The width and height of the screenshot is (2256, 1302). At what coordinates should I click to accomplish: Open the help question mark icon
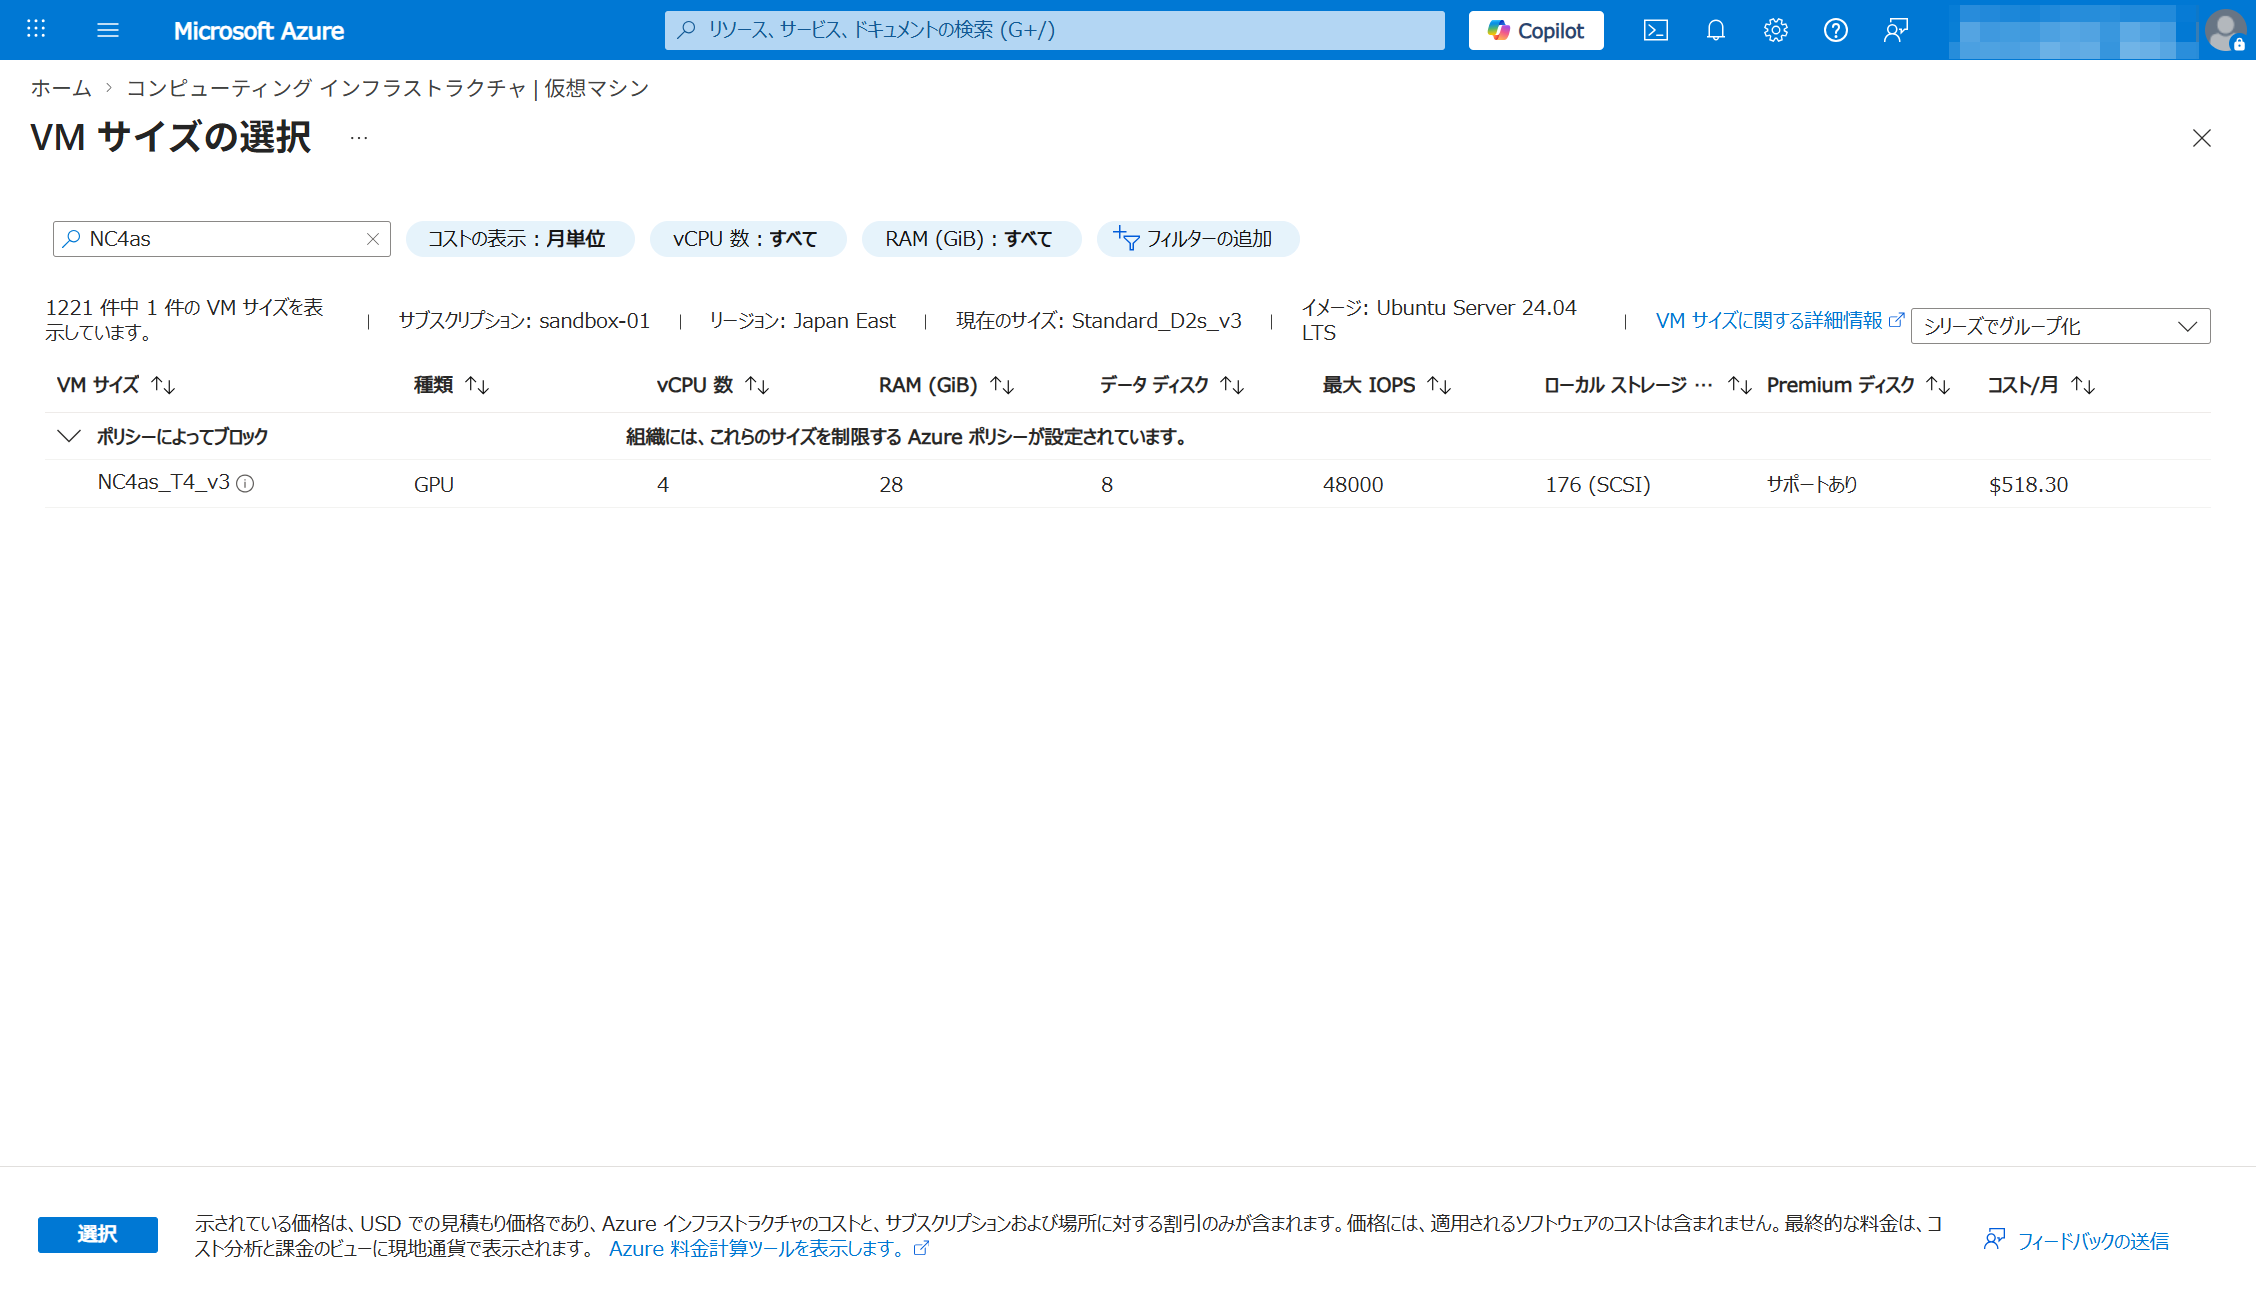pos(1835,30)
